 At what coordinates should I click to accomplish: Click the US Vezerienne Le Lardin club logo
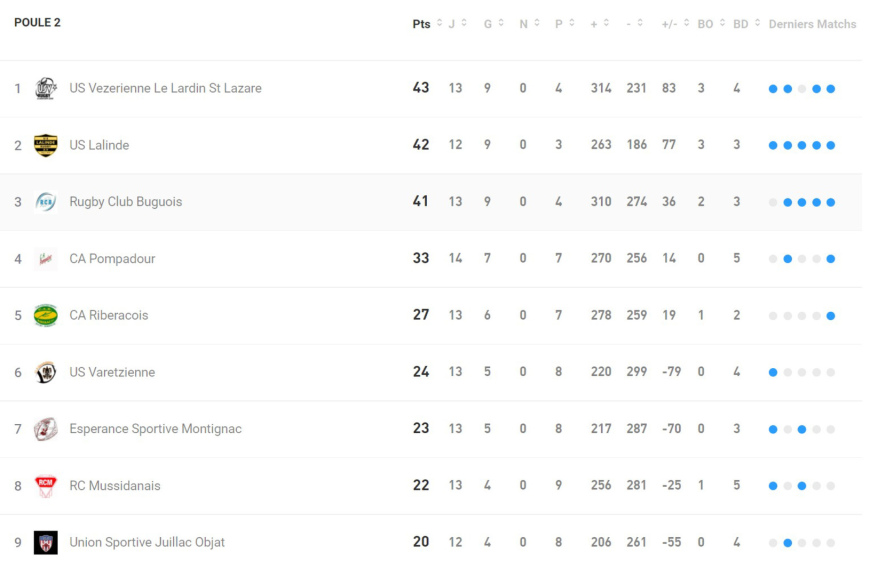coord(45,88)
